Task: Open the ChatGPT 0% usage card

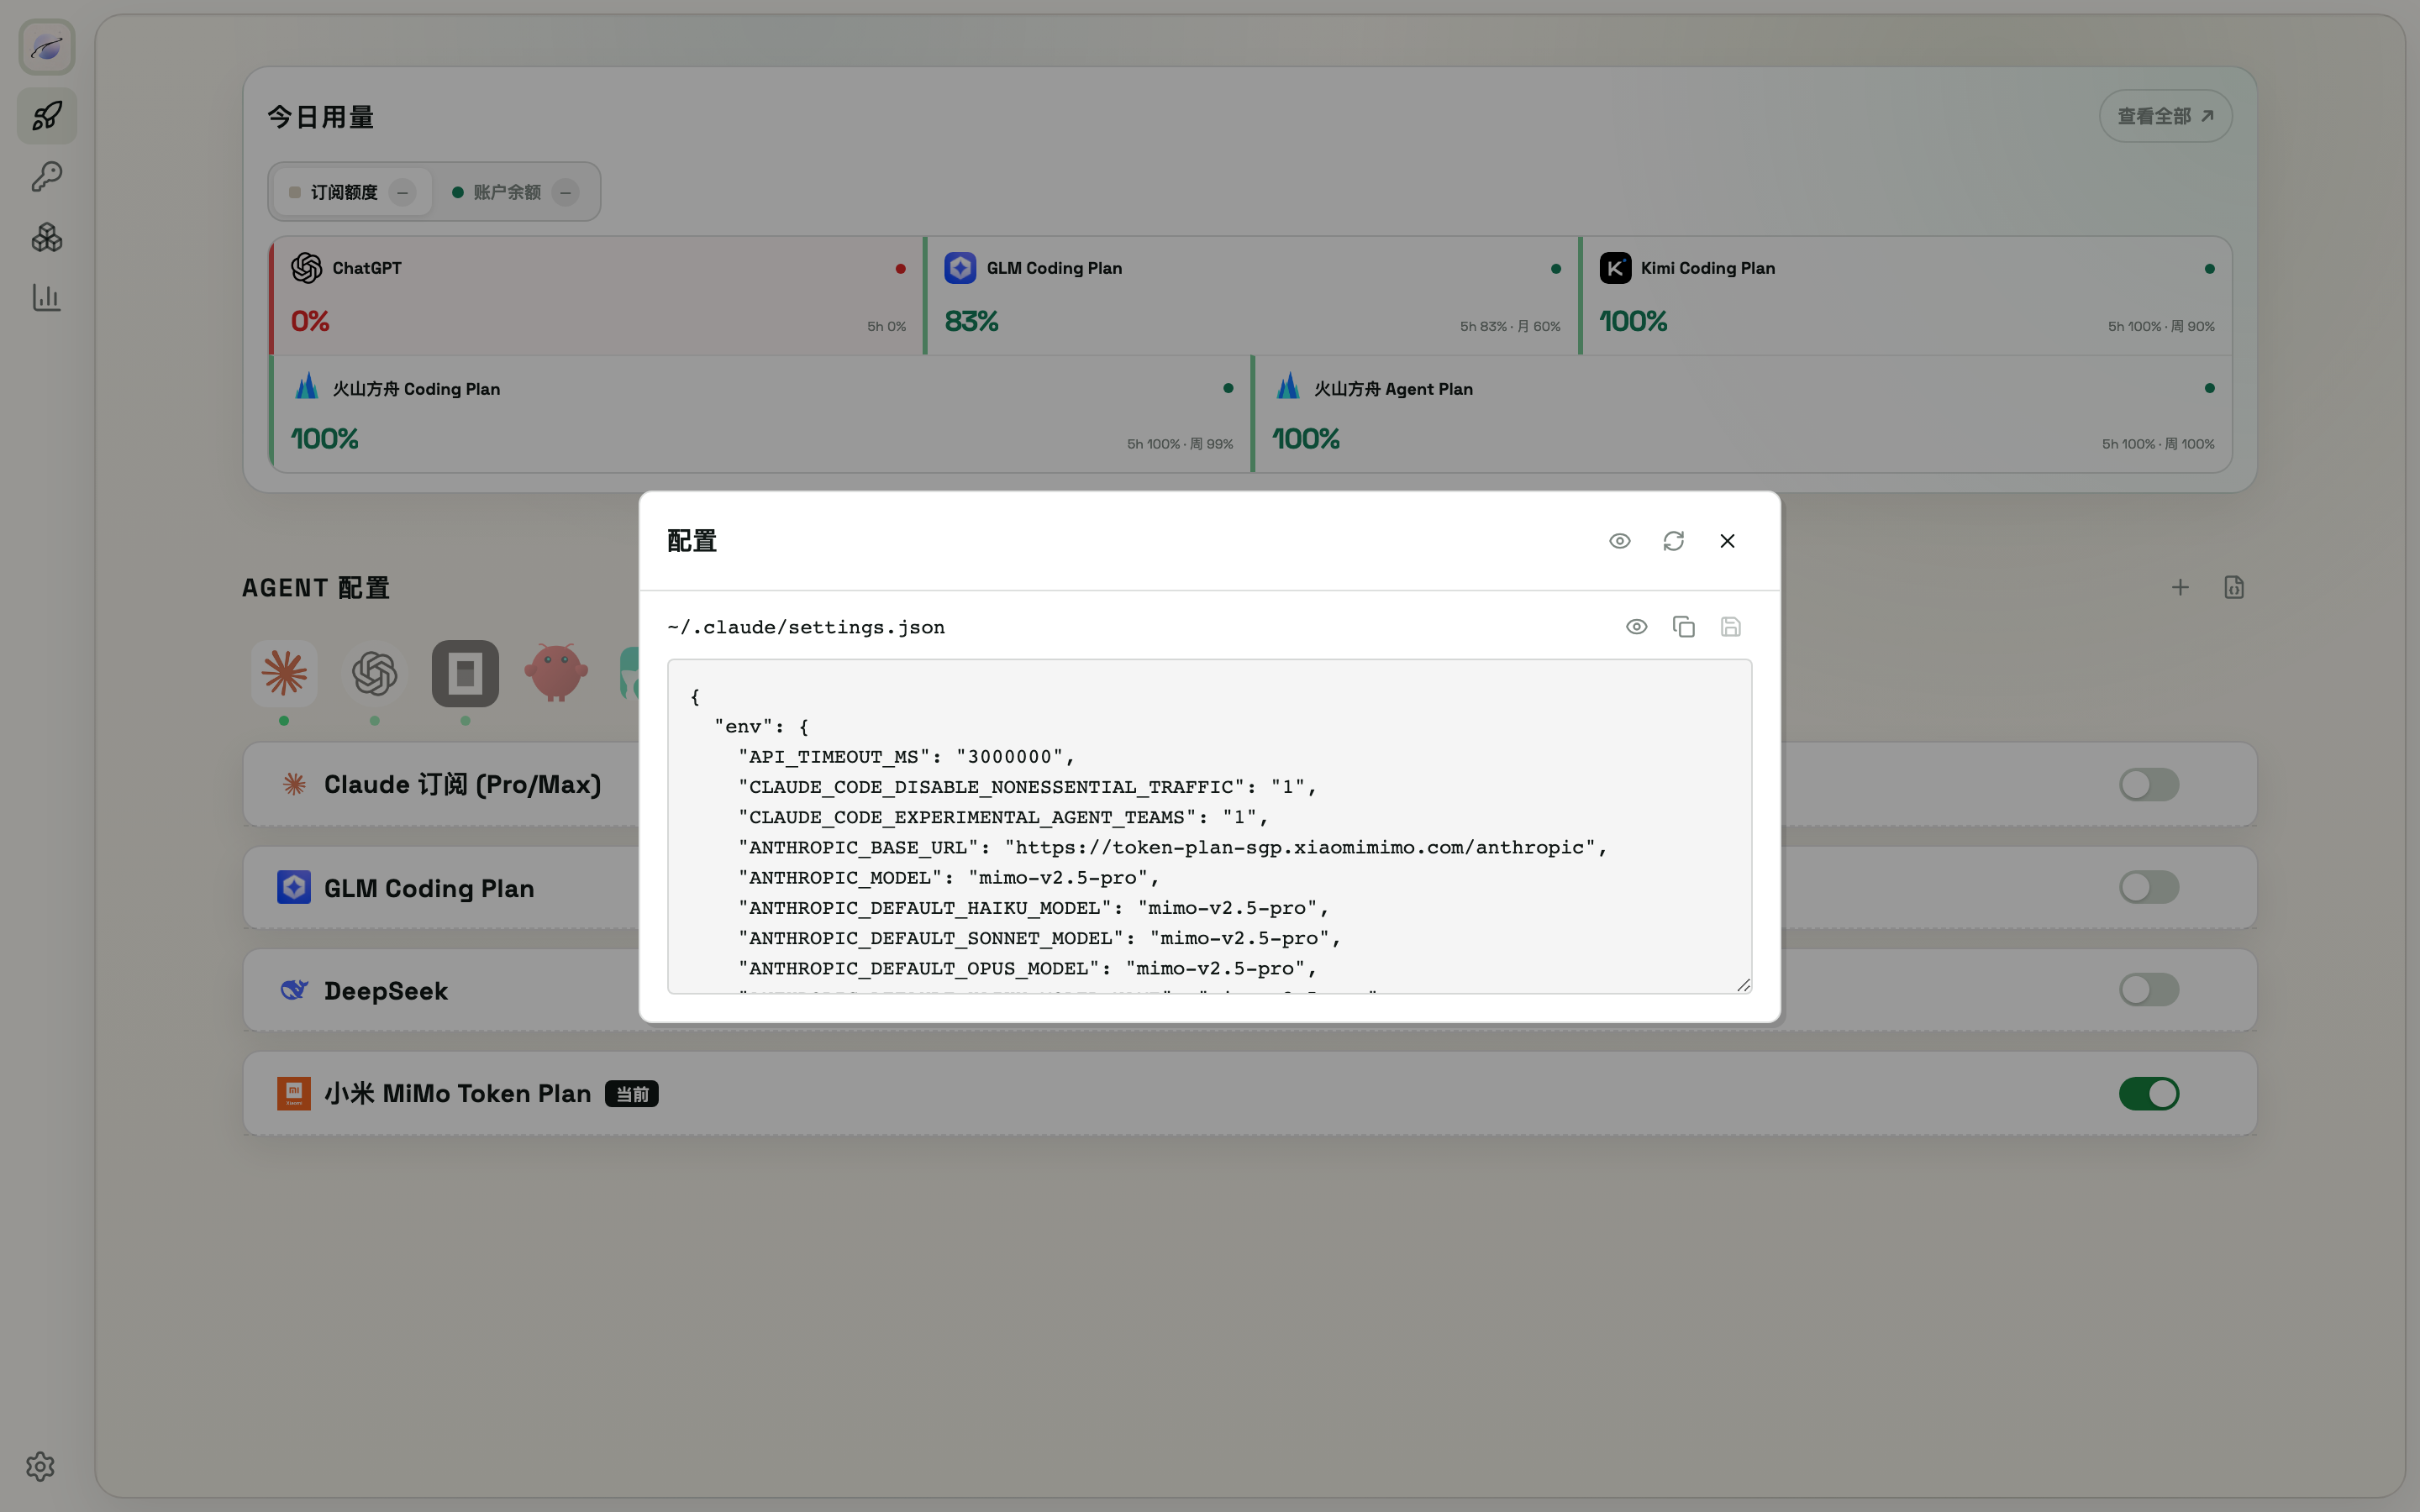Action: click(x=596, y=296)
